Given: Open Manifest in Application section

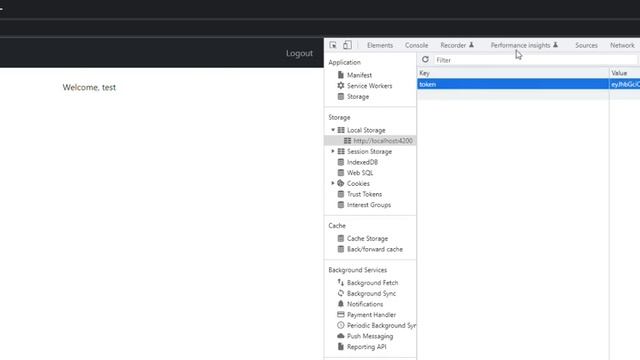Looking at the screenshot, I should [359, 75].
